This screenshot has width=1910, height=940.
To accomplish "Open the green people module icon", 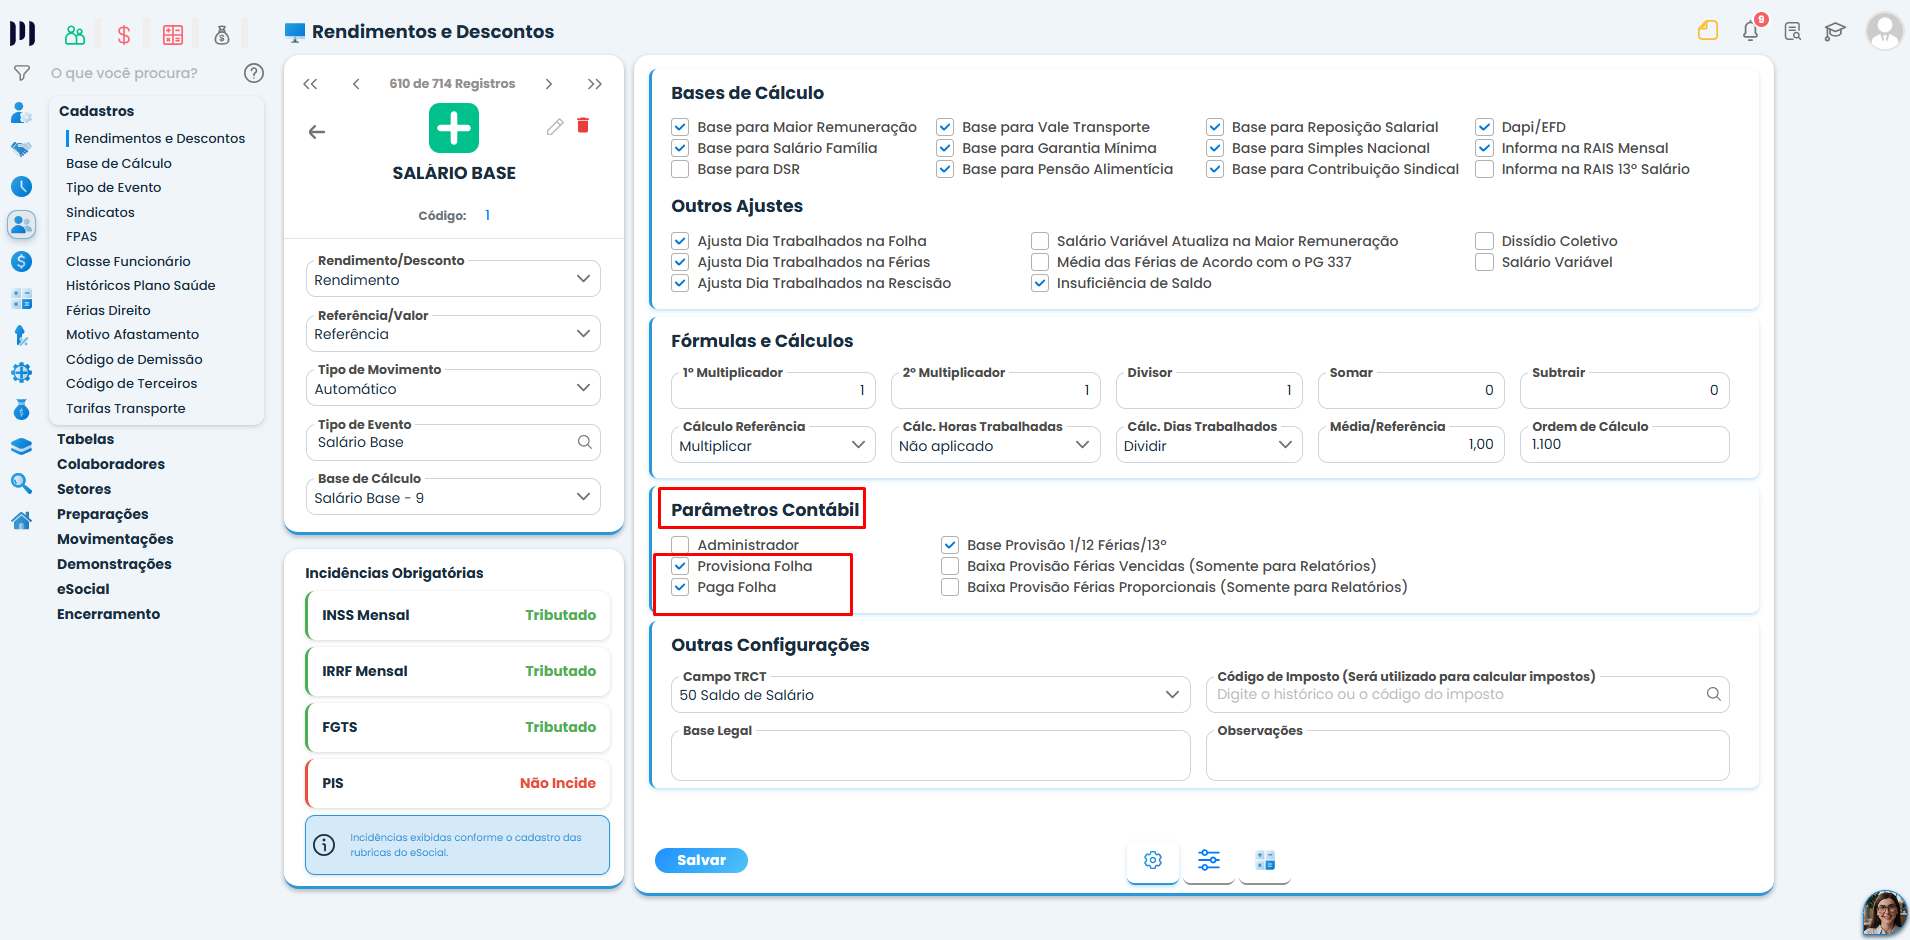I will coord(75,35).
